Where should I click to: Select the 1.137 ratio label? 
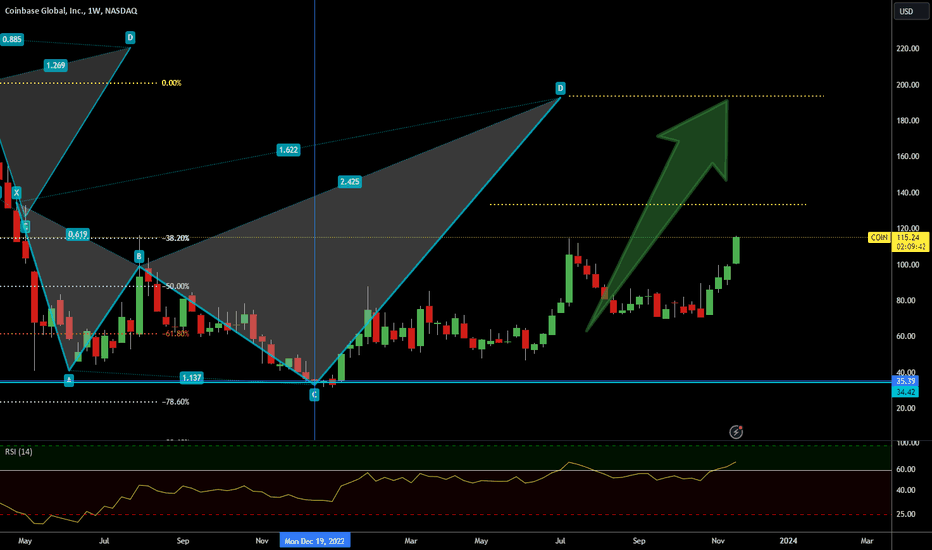coord(191,378)
